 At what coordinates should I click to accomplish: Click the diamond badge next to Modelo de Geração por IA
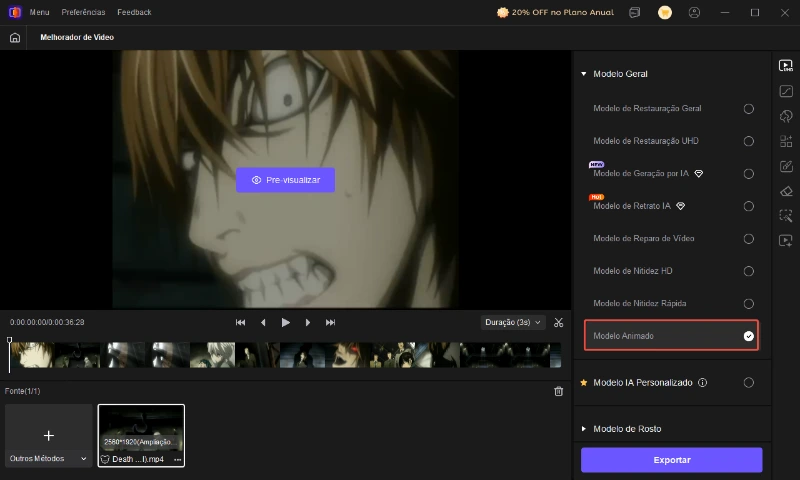(699, 173)
